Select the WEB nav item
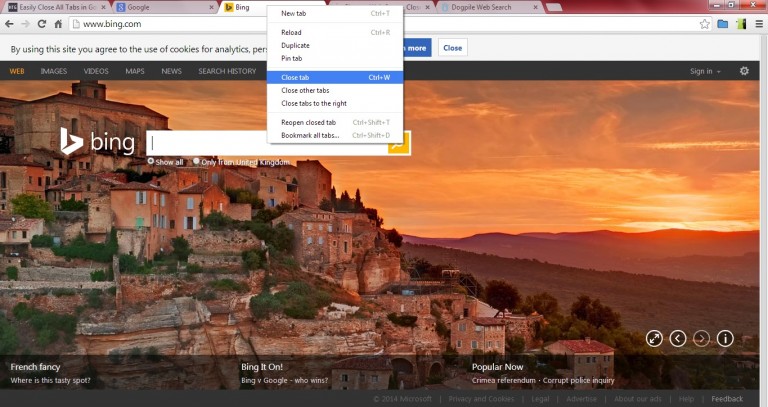The image size is (768, 407). 17,71
